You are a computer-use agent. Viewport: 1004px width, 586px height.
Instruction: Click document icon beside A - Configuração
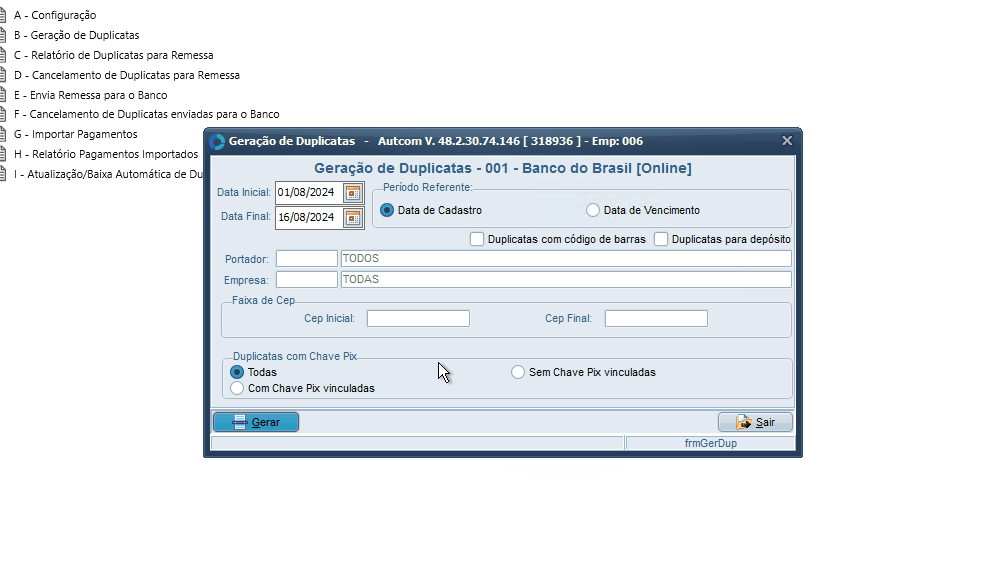pos(3,15)
